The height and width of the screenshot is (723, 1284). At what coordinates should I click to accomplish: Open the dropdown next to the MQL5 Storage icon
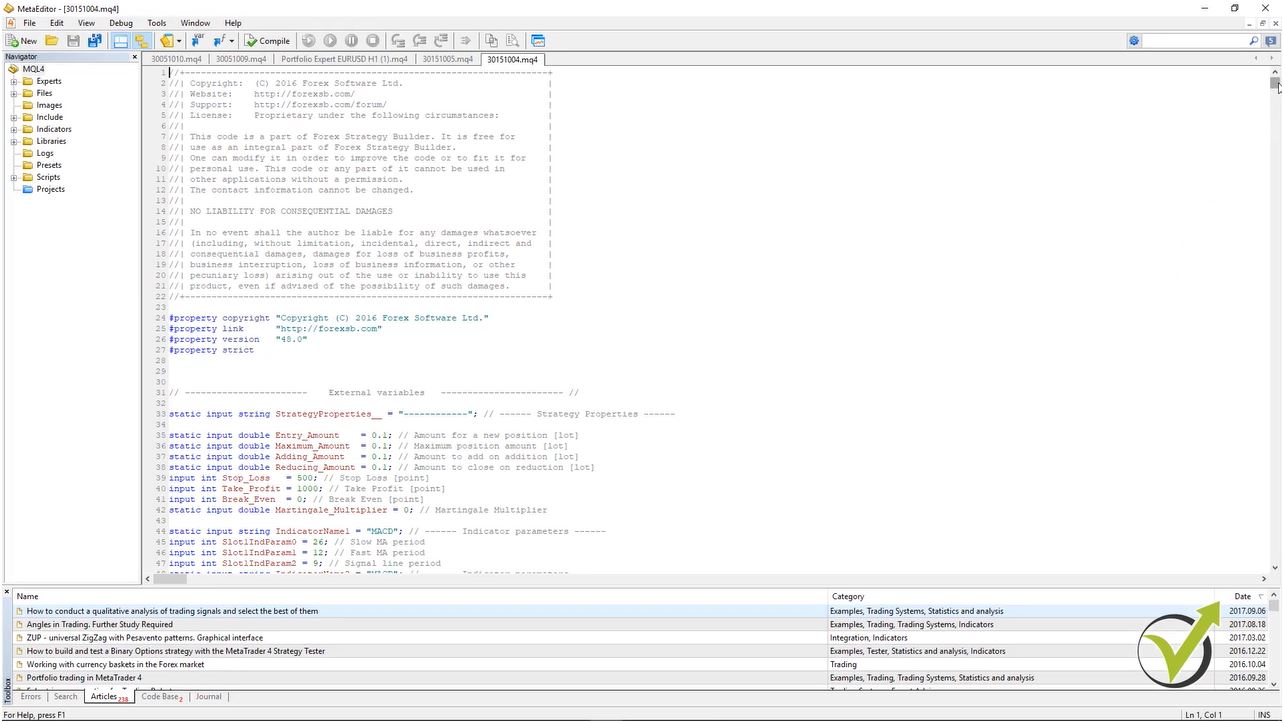[x=177, y=40]
